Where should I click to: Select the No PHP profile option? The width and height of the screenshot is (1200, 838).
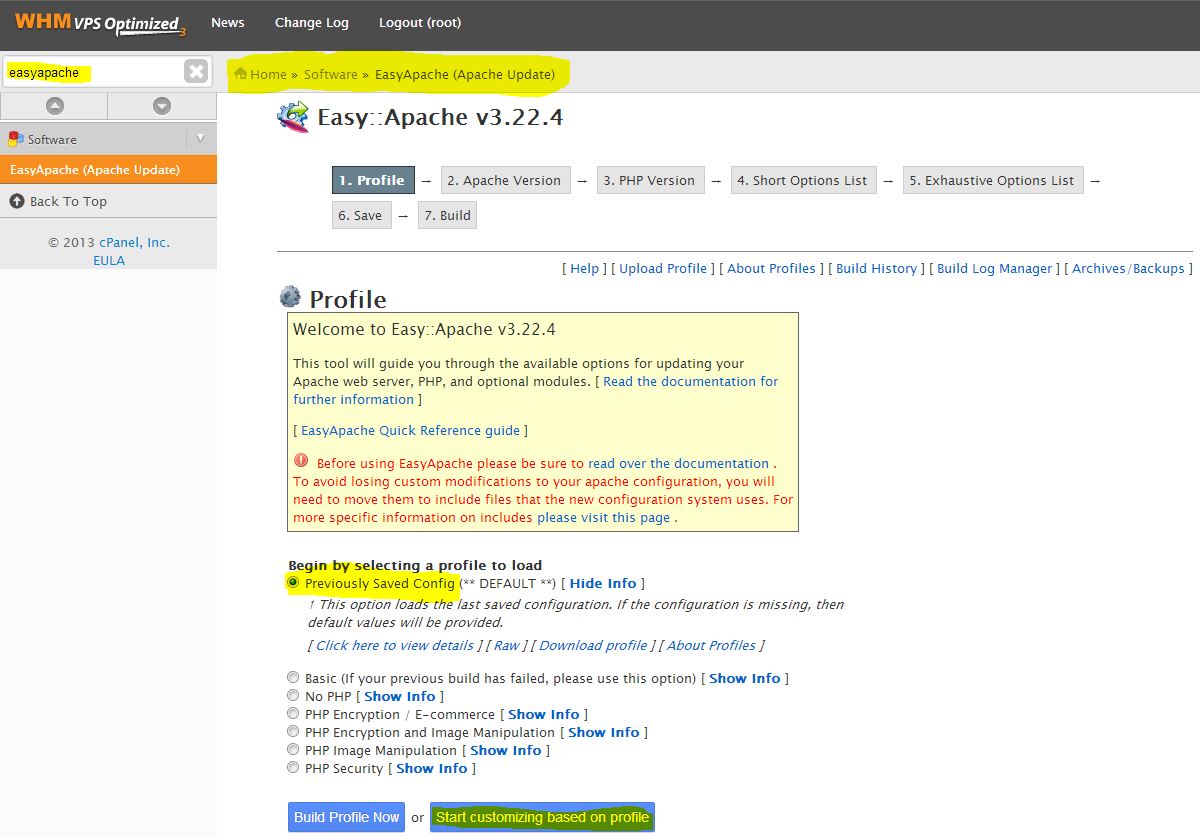293,695
